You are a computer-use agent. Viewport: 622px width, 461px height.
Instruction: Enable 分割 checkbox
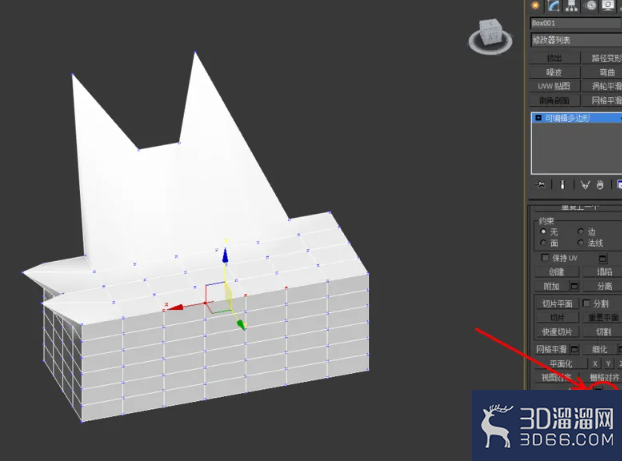(586, 303)
